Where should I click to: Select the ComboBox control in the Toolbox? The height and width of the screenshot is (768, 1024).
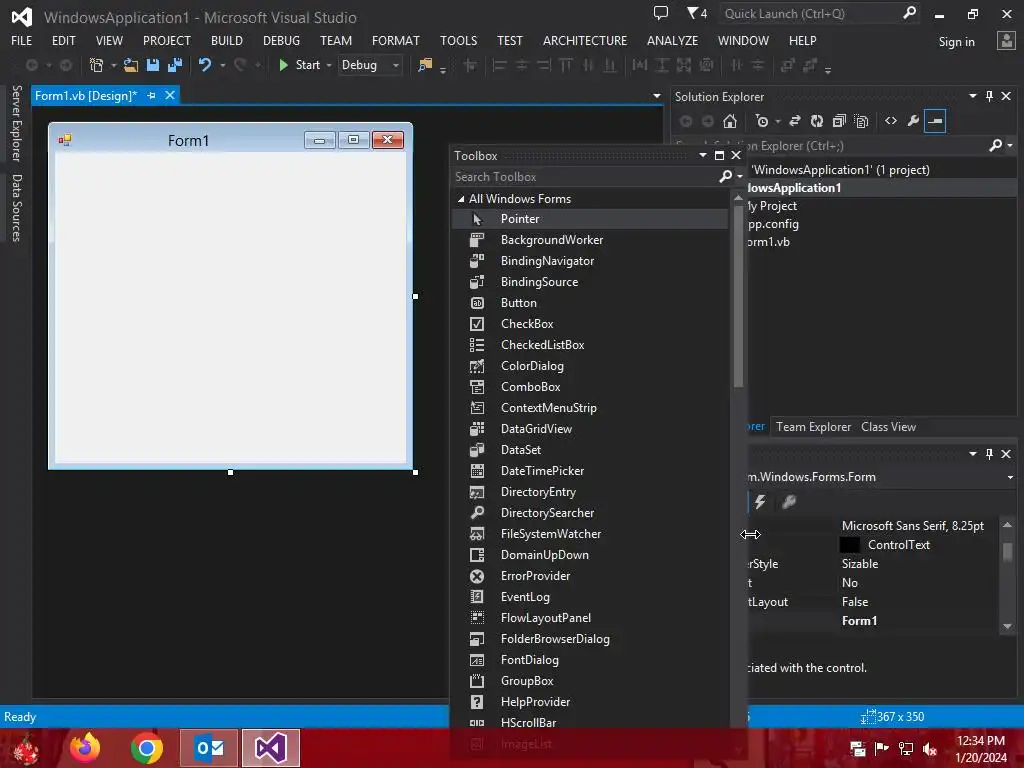[590, 387]
